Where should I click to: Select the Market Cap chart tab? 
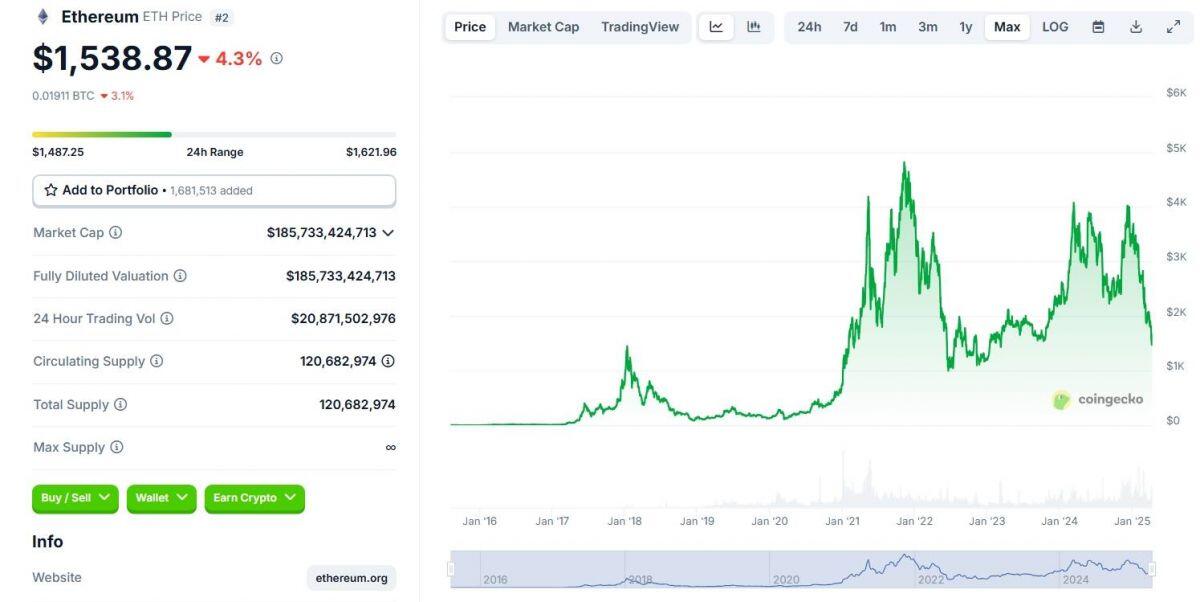[x=543, y=27]
